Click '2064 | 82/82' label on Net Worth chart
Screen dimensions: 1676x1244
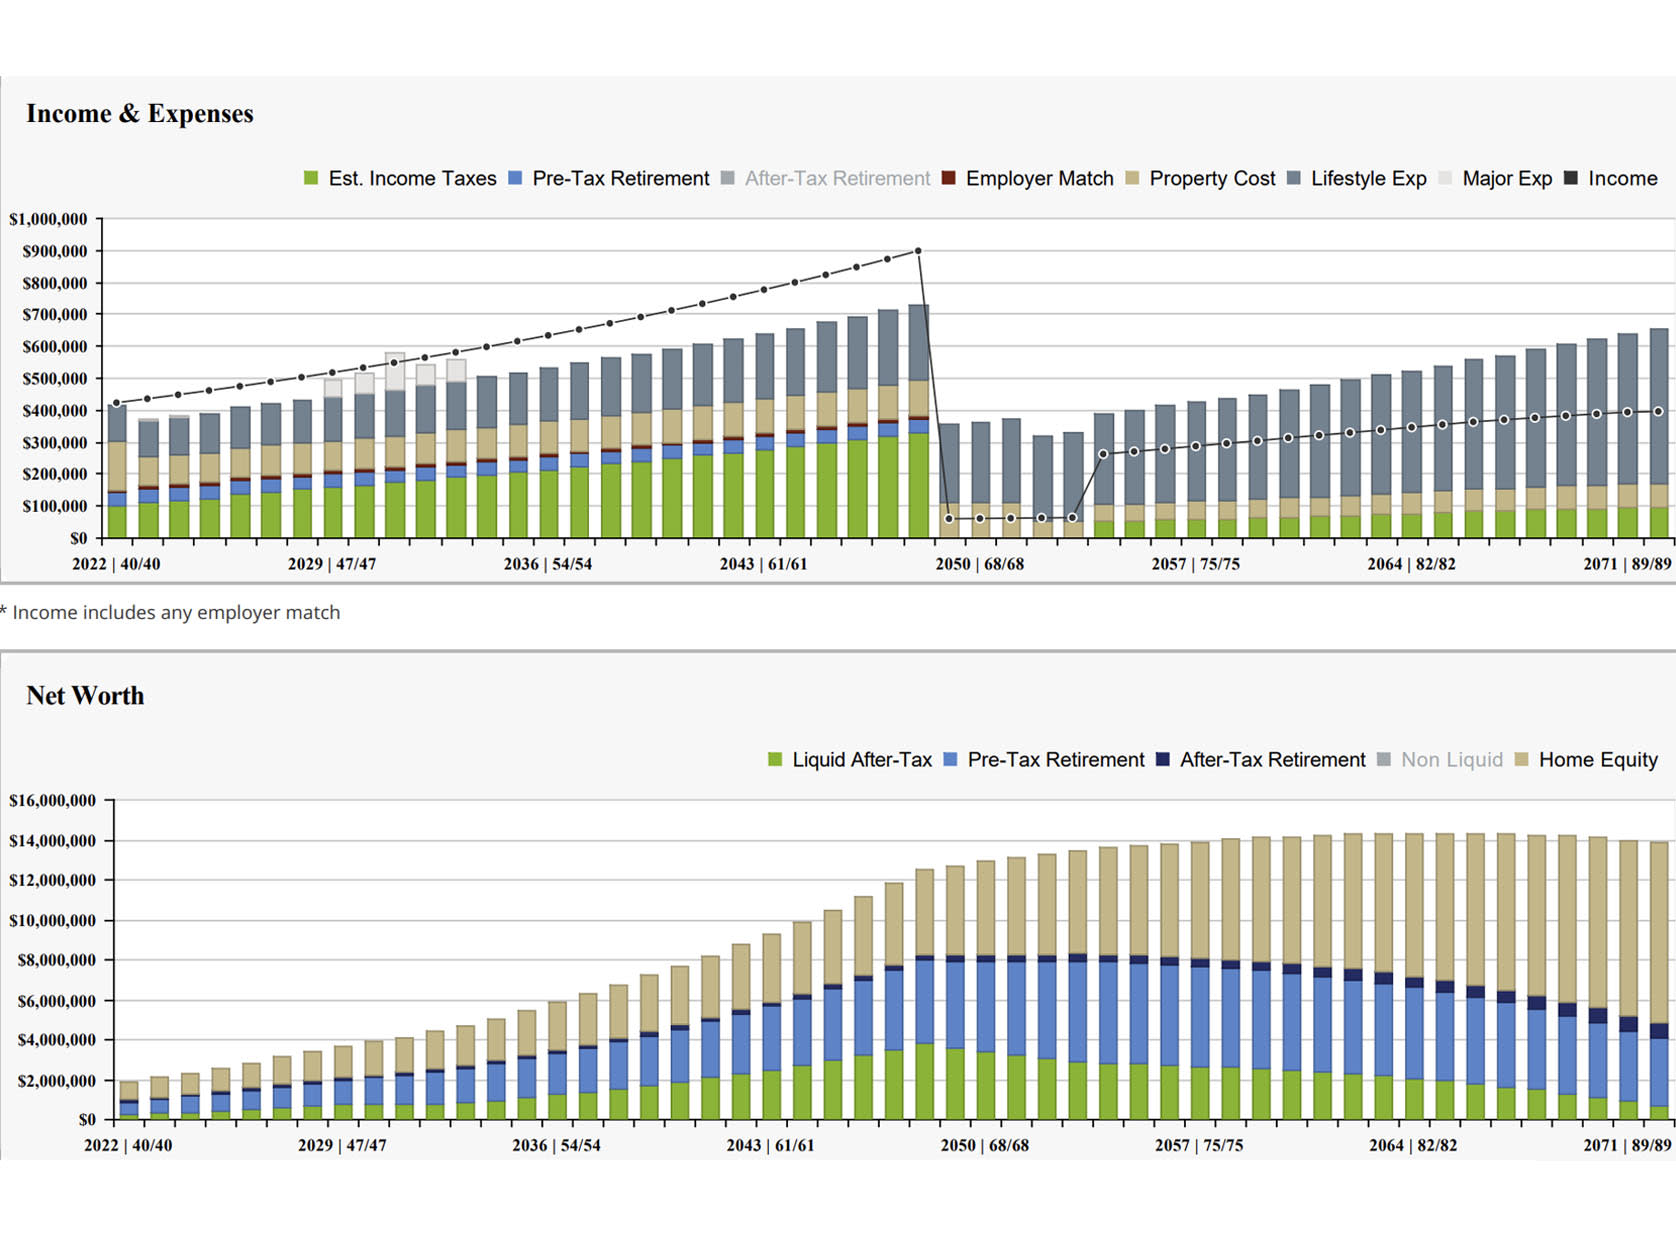point(1413,1145)
